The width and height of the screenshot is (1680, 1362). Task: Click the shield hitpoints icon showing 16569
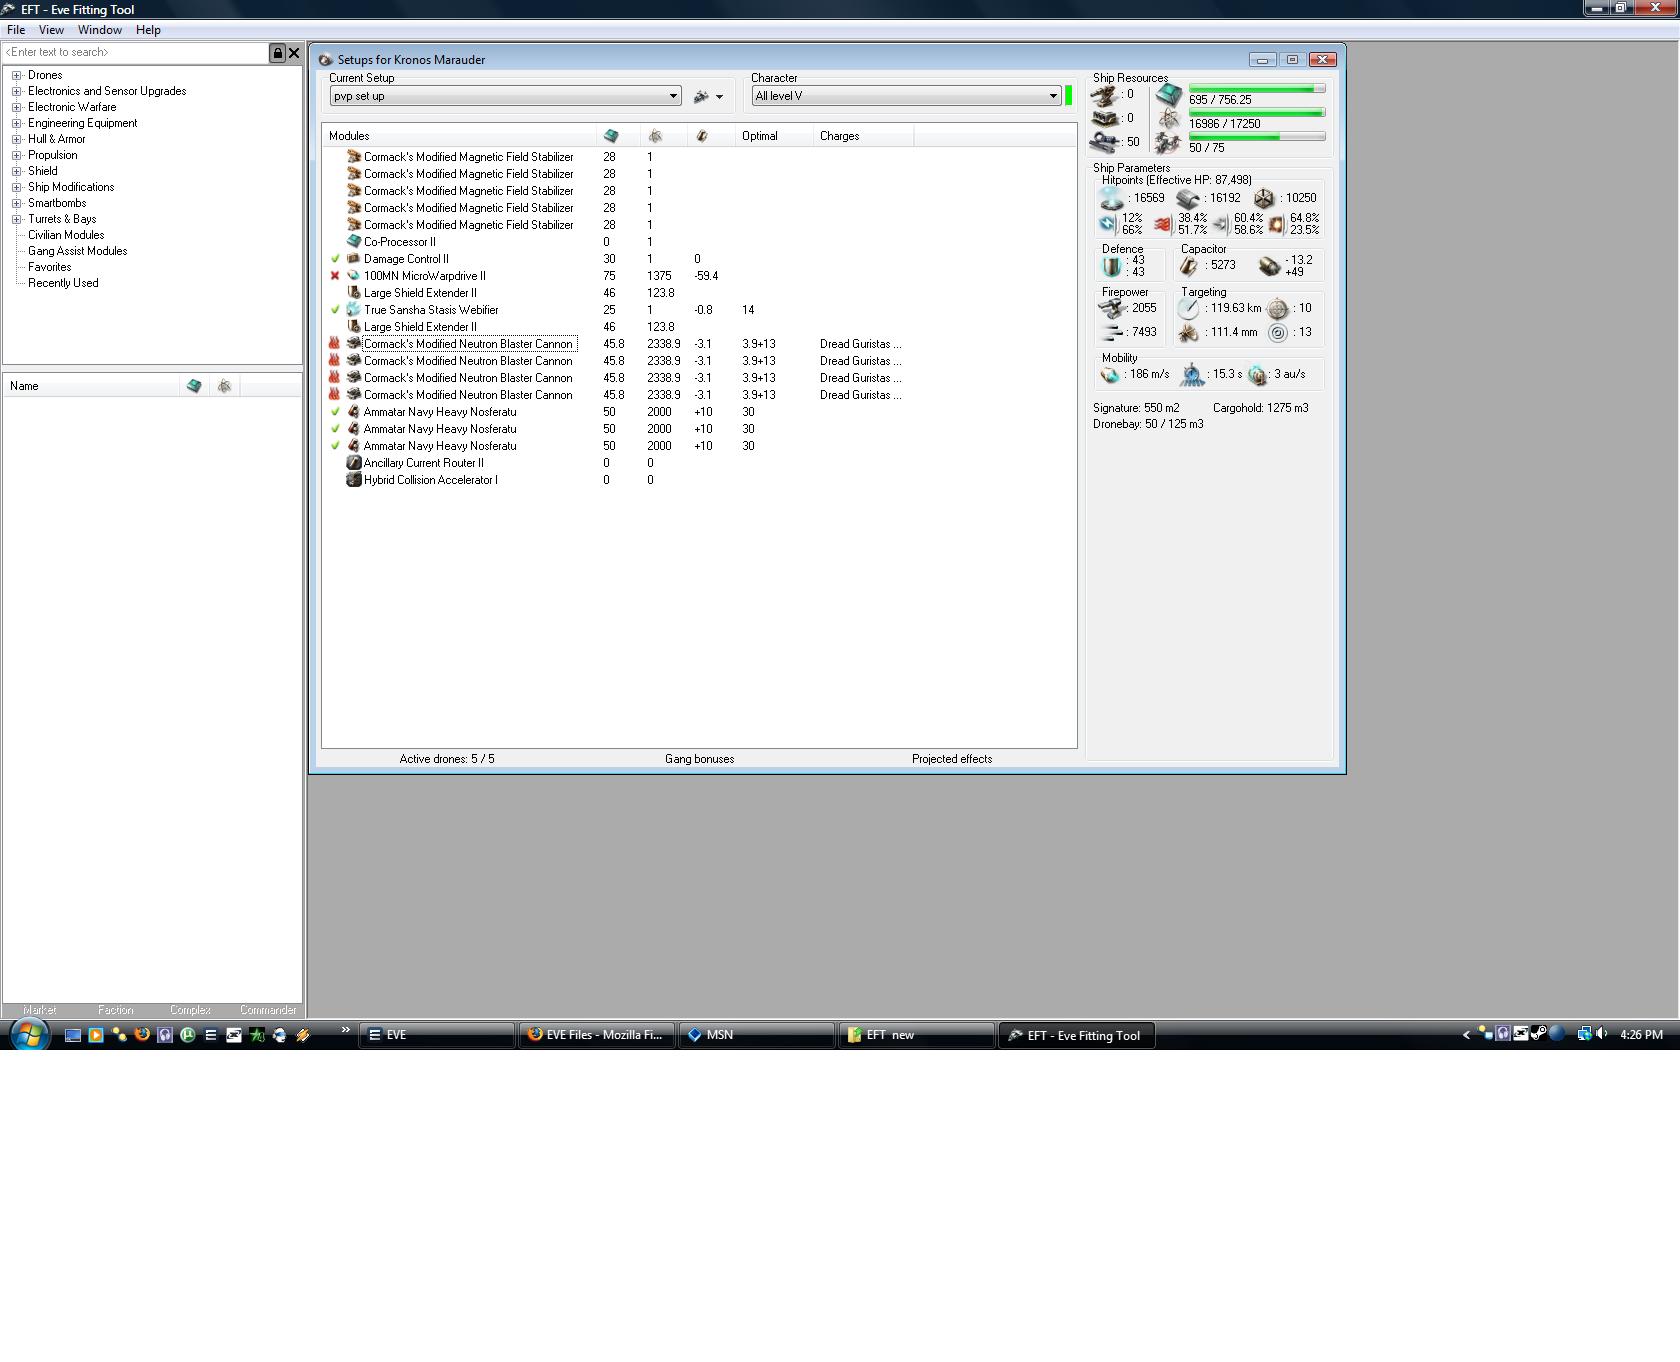click(1111, 198)
